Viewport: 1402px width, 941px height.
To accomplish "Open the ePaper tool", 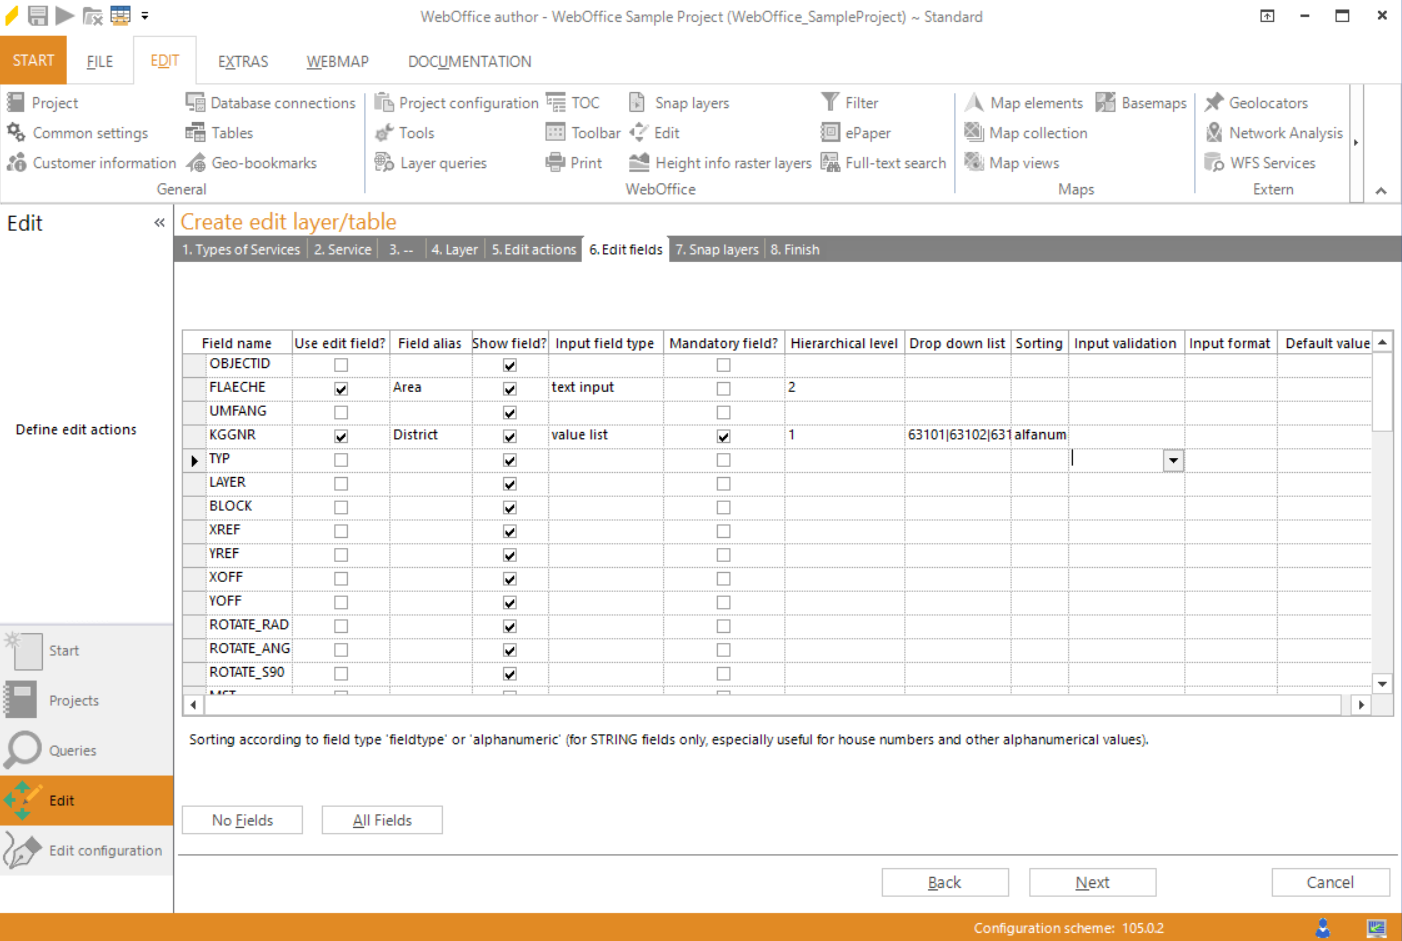I will [x=859, y=132].
